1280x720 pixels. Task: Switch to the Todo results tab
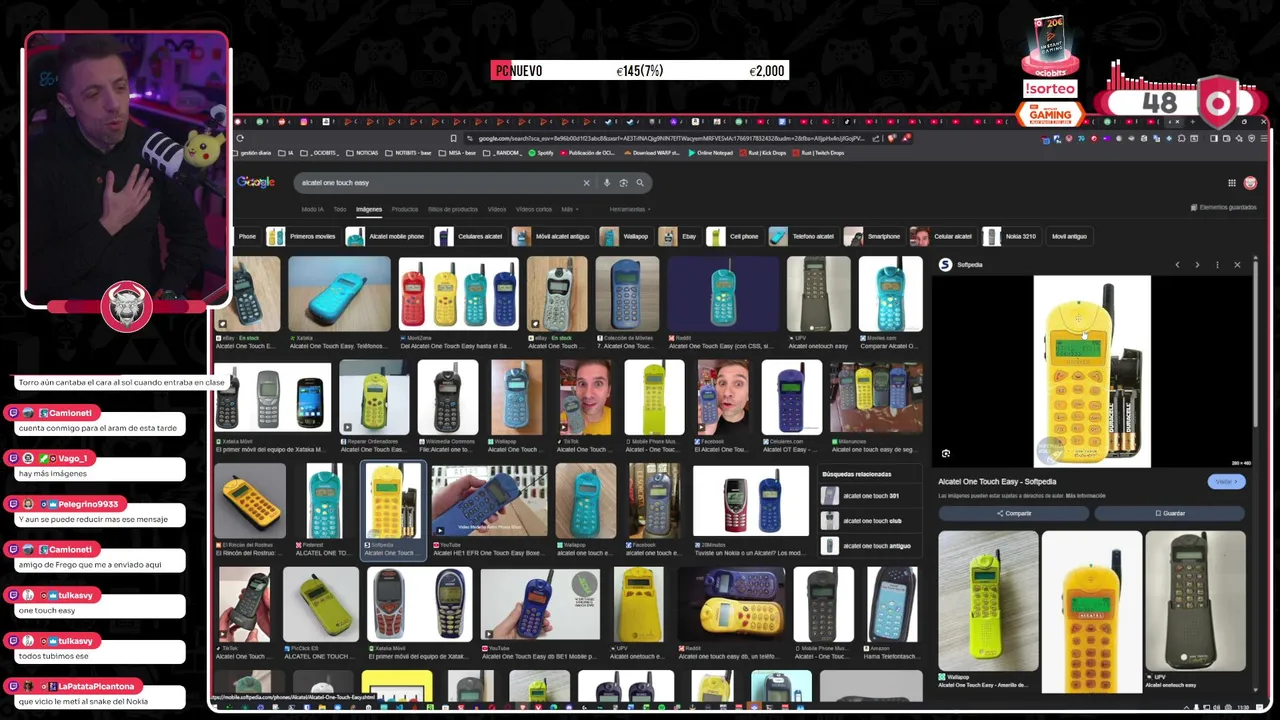[340, 209]
